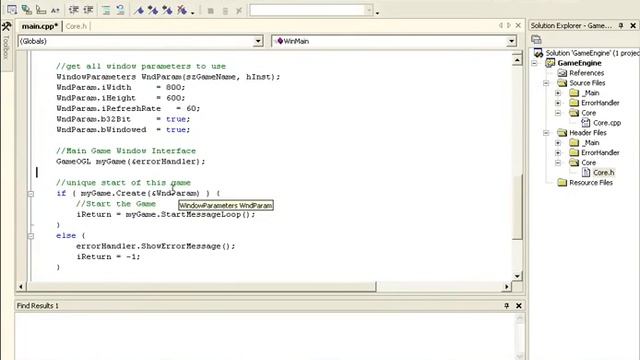Close the Solution Explorer panel
Viewport: 640px width, 360px height.
pos(633,25)
